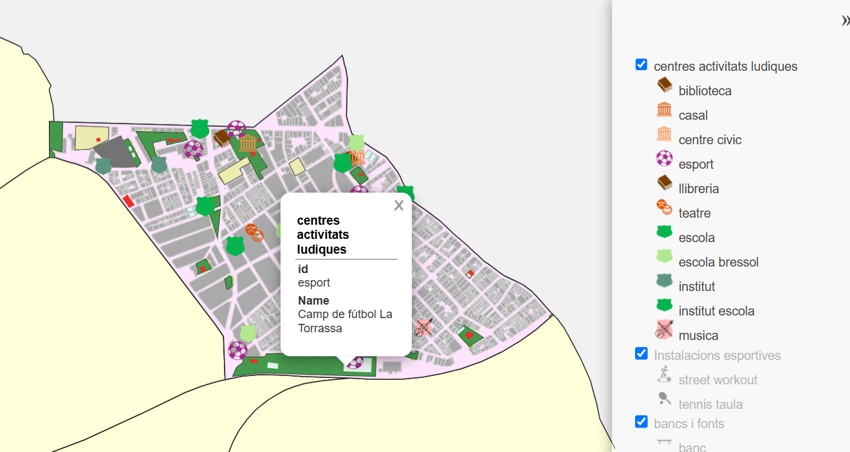This screenshot has height=452, width=850.
Task: Click the centre civic legend label
Action: pyautogui.click(x=710, y=139)
